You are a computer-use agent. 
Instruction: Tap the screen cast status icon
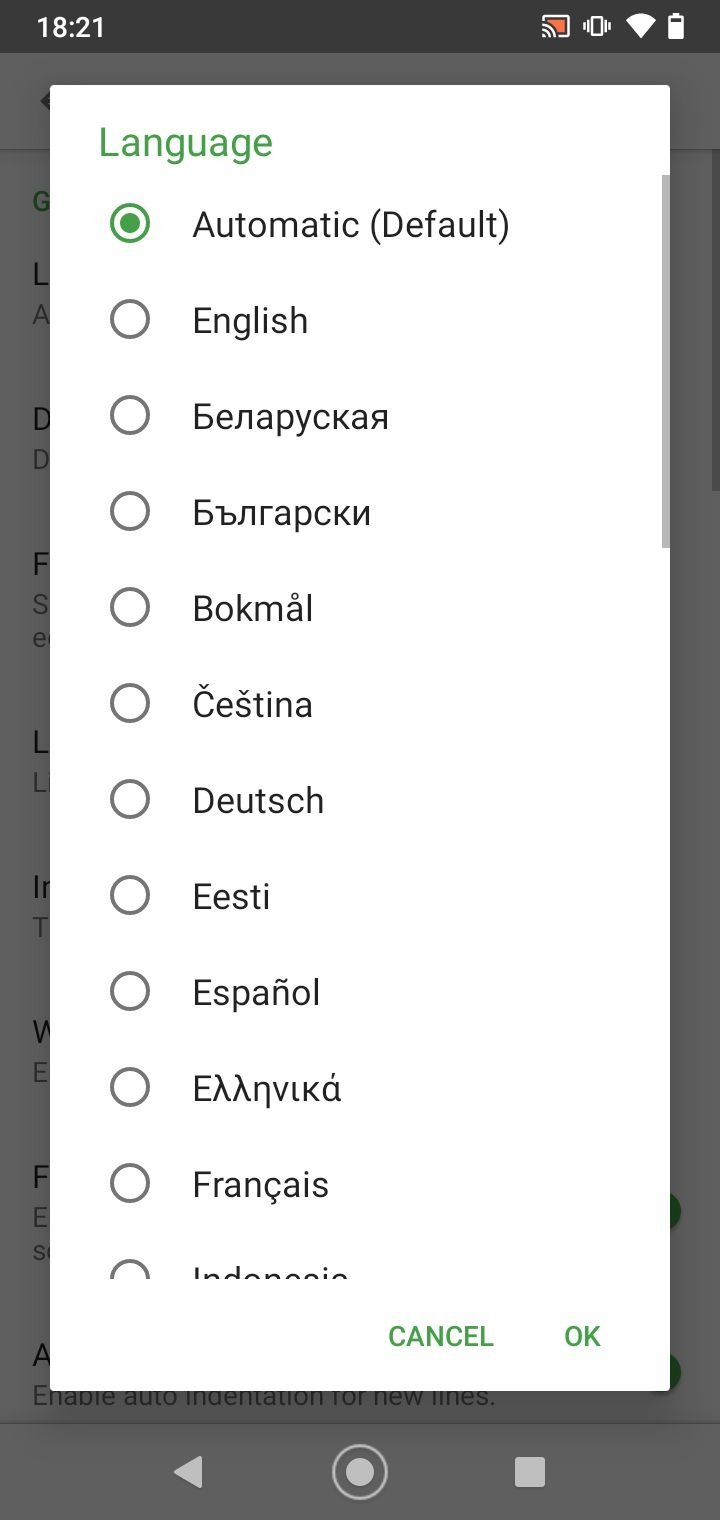(555, 26)
